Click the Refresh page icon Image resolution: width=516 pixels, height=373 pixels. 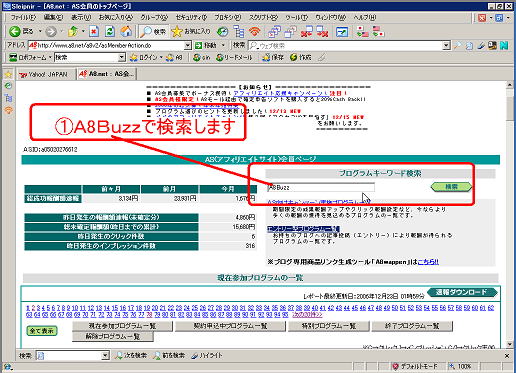coord(110,32)
